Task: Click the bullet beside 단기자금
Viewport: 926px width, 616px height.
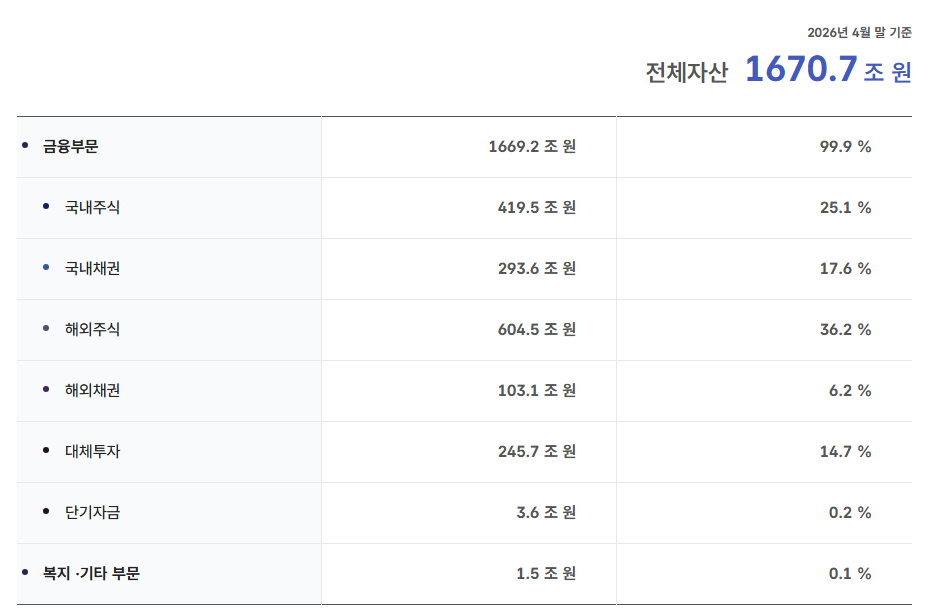Action: (x=46, y=511)
